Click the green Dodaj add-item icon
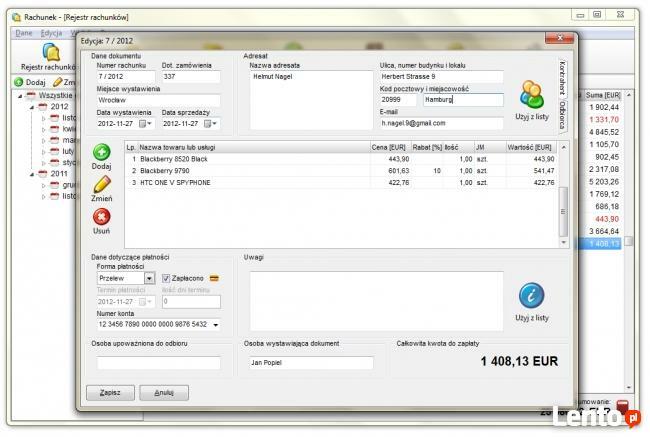 pos(101,153)
